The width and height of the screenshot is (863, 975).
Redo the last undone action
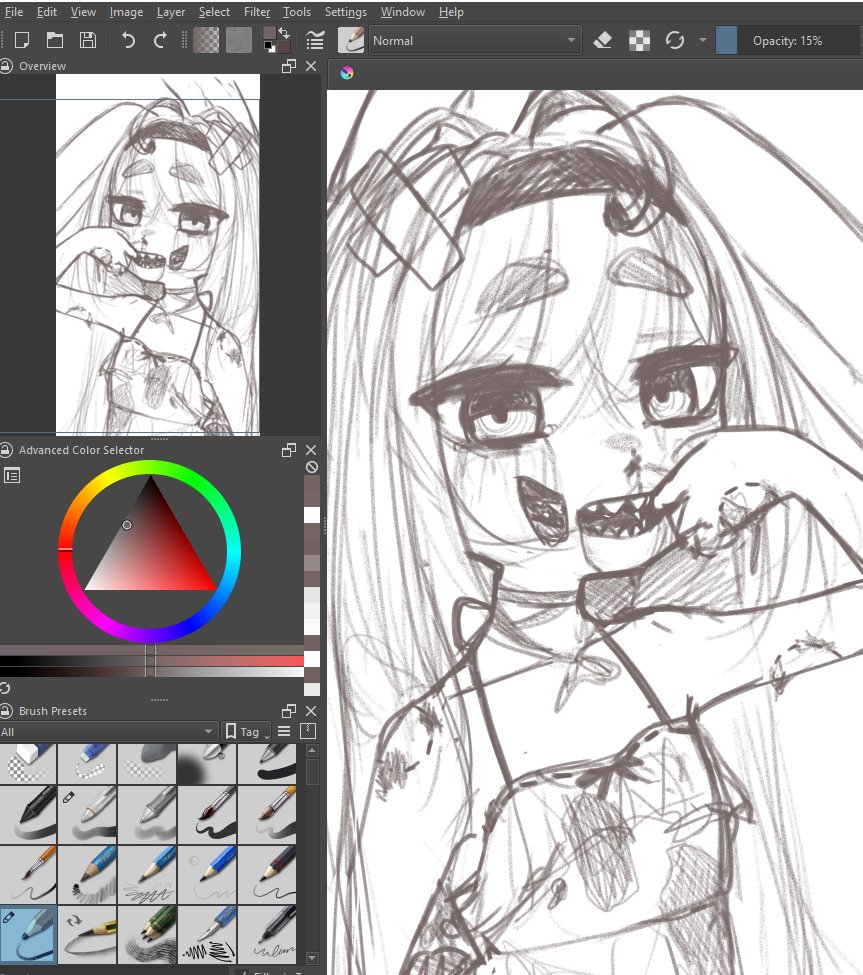pyautogui.click(x=160, y=40)
